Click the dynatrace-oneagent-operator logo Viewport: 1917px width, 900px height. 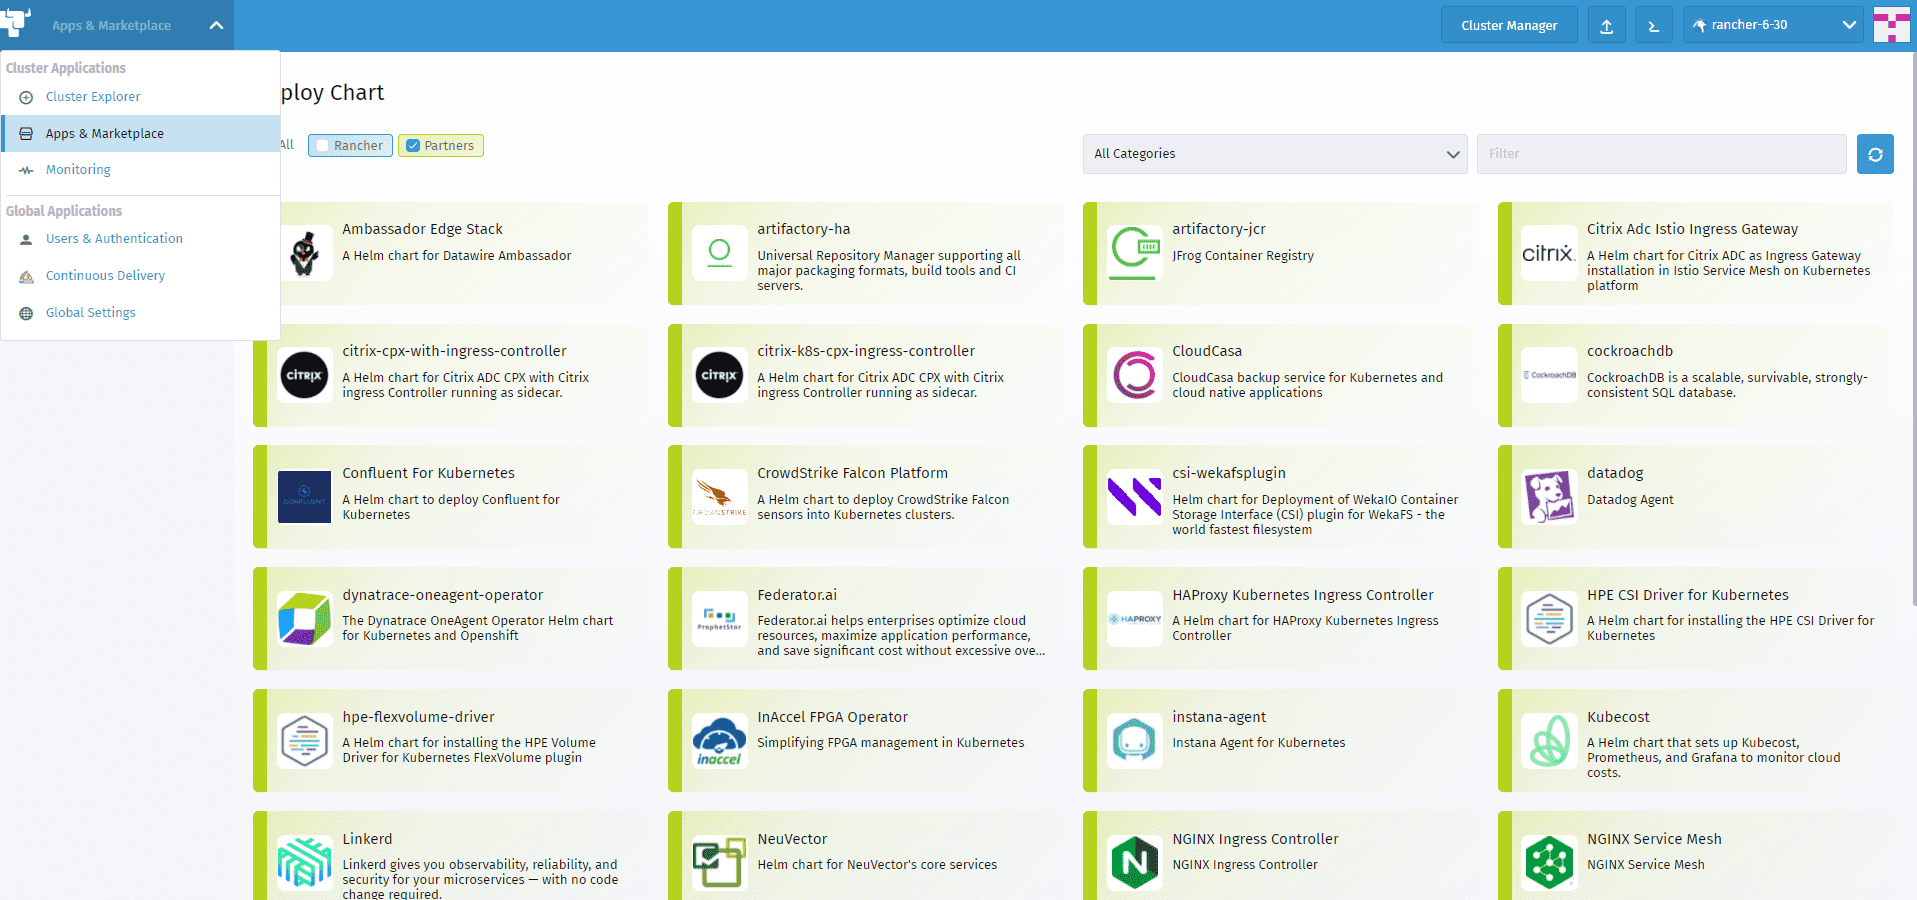point(304,619)
